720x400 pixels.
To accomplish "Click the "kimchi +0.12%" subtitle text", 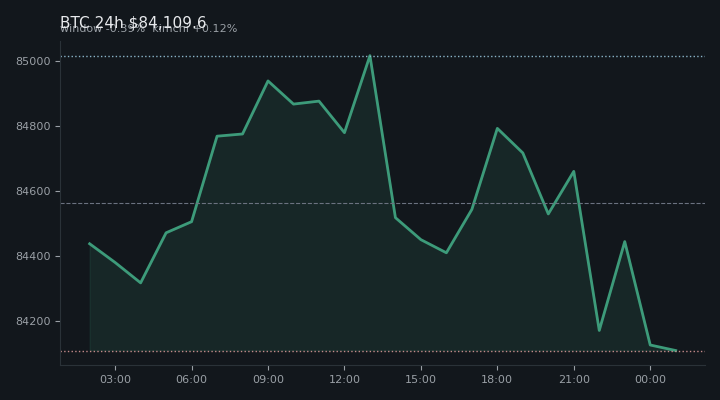I will pos(195,28).
